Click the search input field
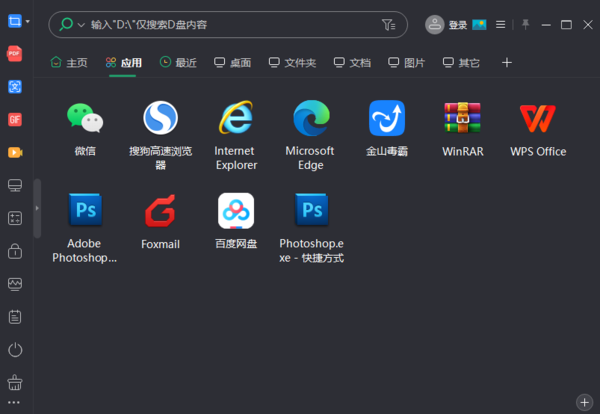This screenshot has width=600, height=414. pyautogui.click(x=230, y=24)
